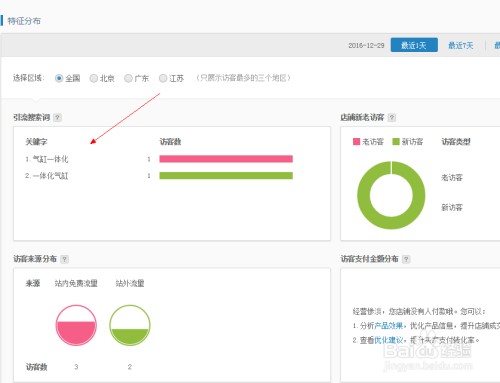The width and height of the screenshot is (500, 383).
Task: Click the green 站外流量 circle gauge
Action: point(130,325)
